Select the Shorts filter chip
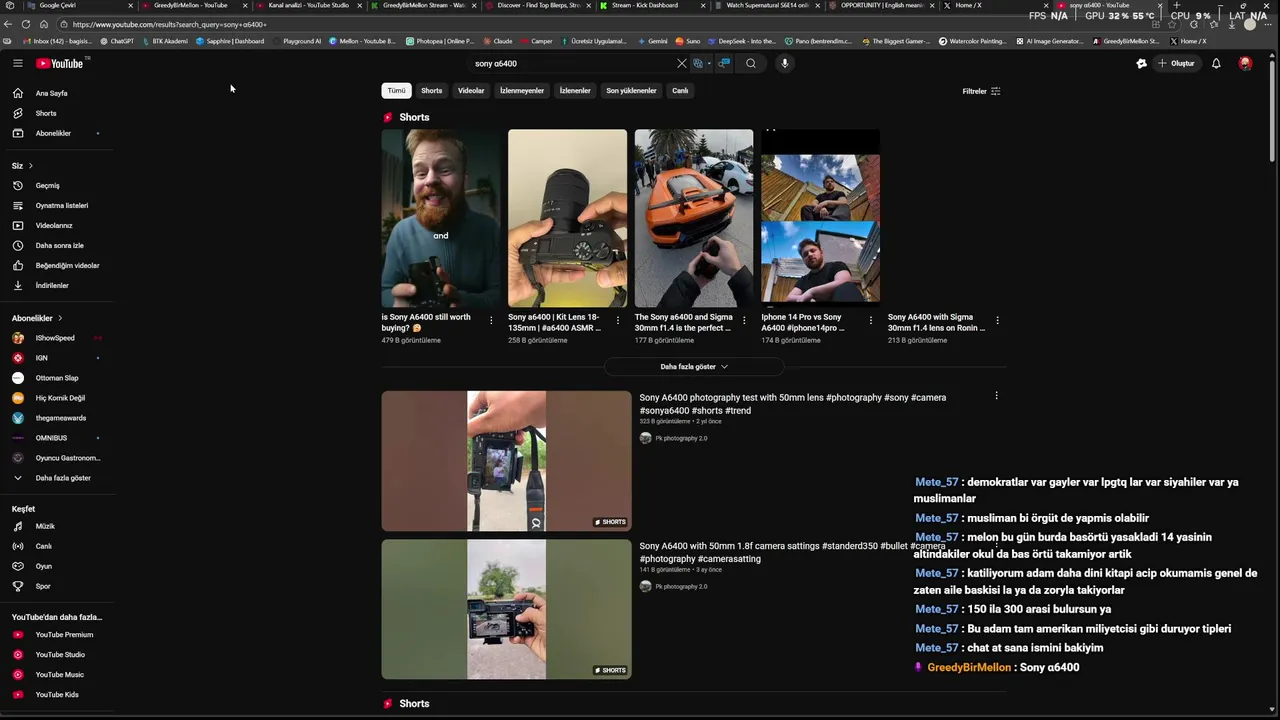 pos(432,91)
